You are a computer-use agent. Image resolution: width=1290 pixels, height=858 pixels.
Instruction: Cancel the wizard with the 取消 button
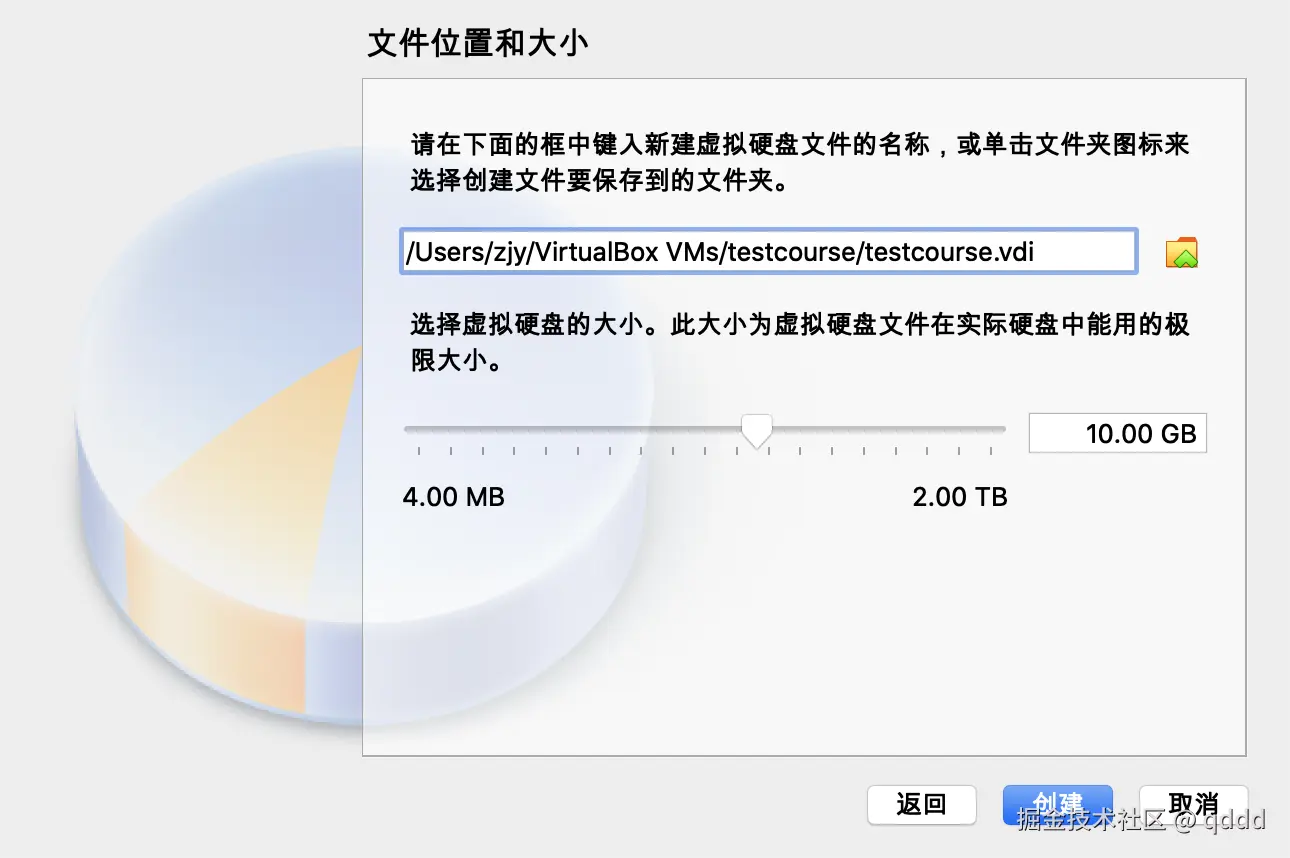pyautogui.click(x=1193, y=804)
